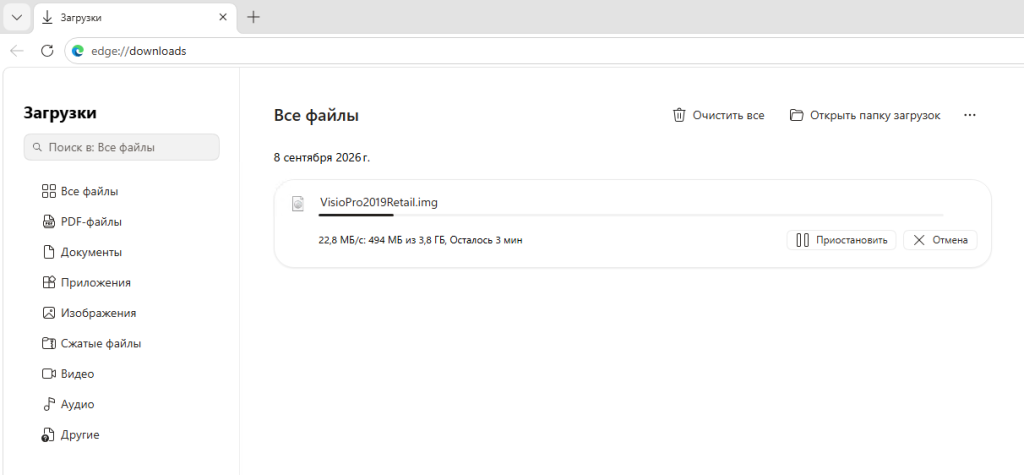
Task: Click the Видео camera icon
Action: pos(48,374)
